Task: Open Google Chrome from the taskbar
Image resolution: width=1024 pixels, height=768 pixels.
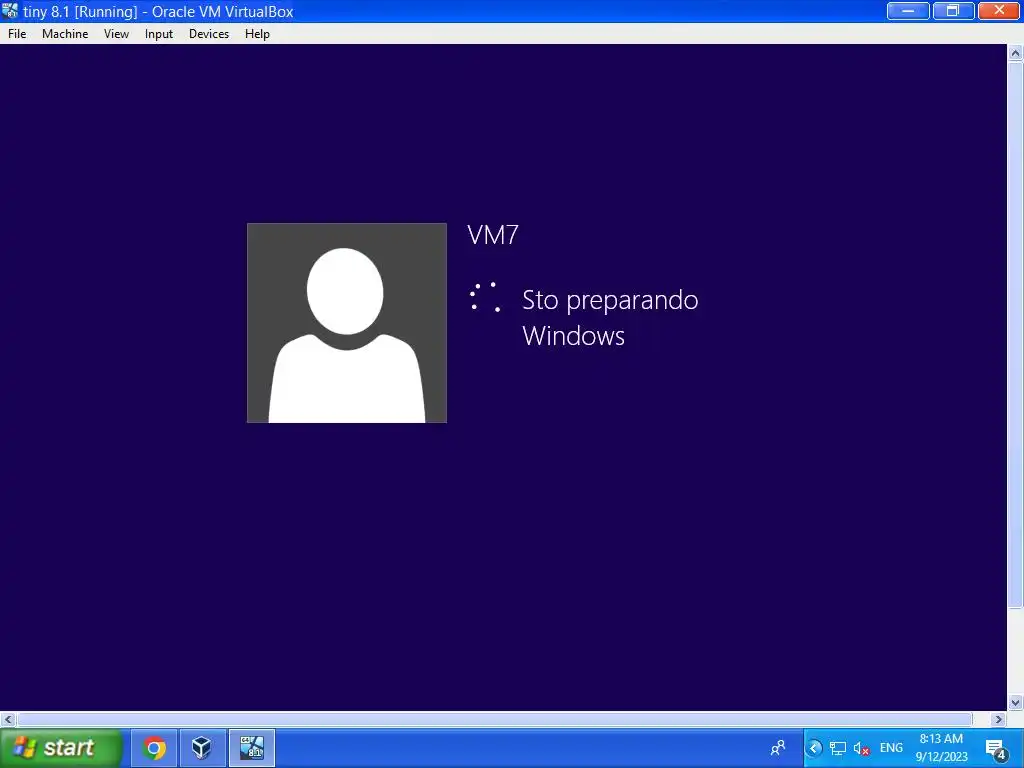Action: 154,748
